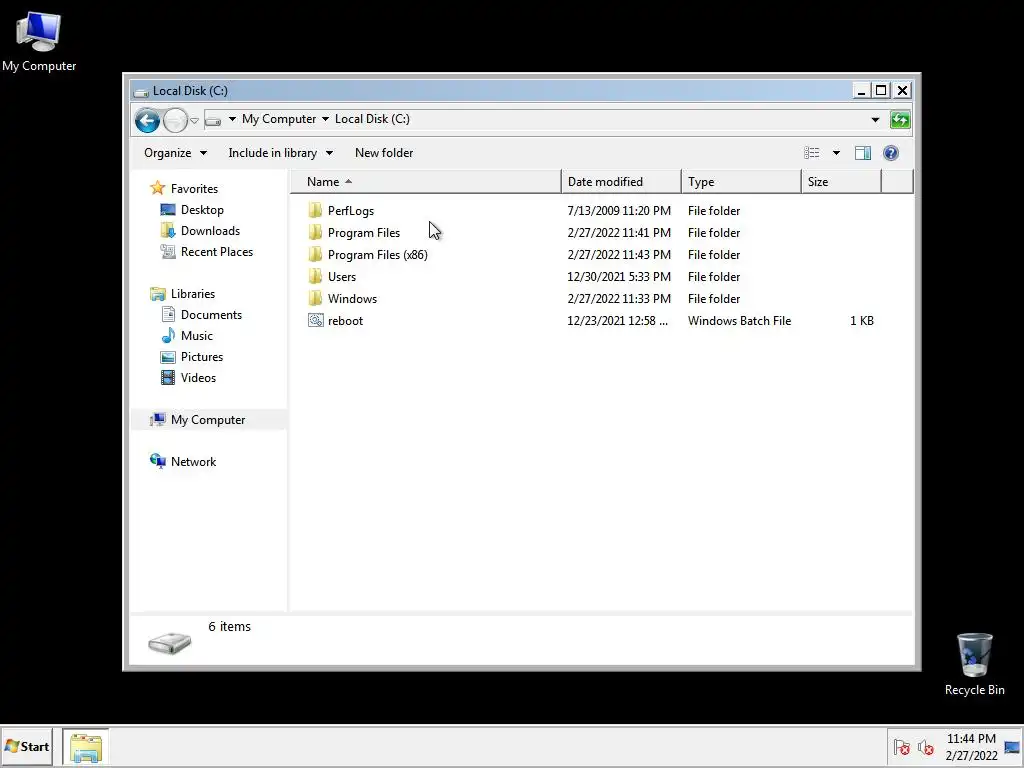Select the My Computer desktop icon
The height and width of the screenshot is (768, 1024).
(39, 42)
